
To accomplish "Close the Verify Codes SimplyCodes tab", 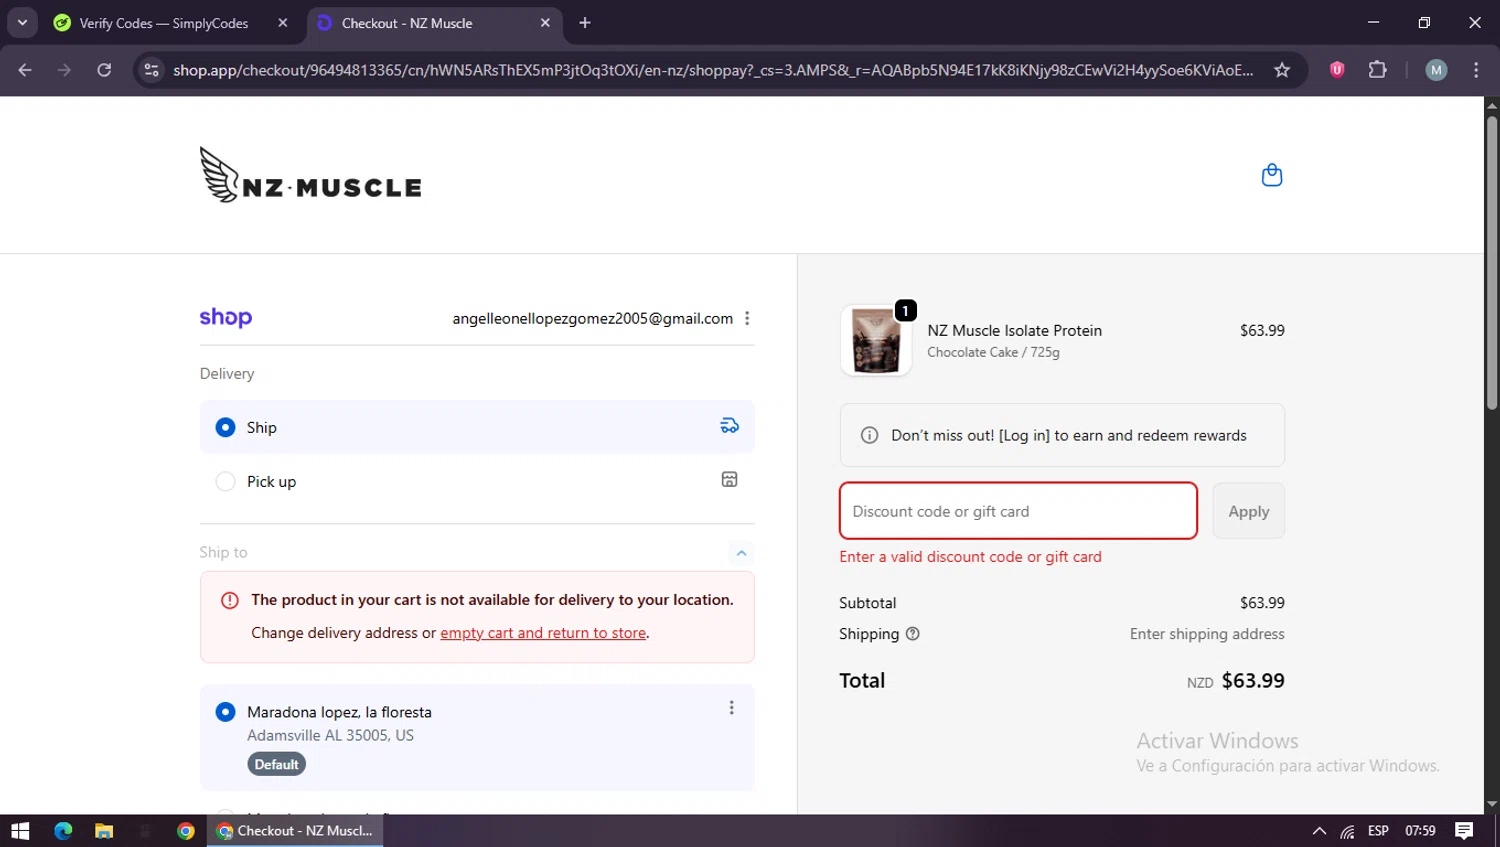I will coord(283,23).
